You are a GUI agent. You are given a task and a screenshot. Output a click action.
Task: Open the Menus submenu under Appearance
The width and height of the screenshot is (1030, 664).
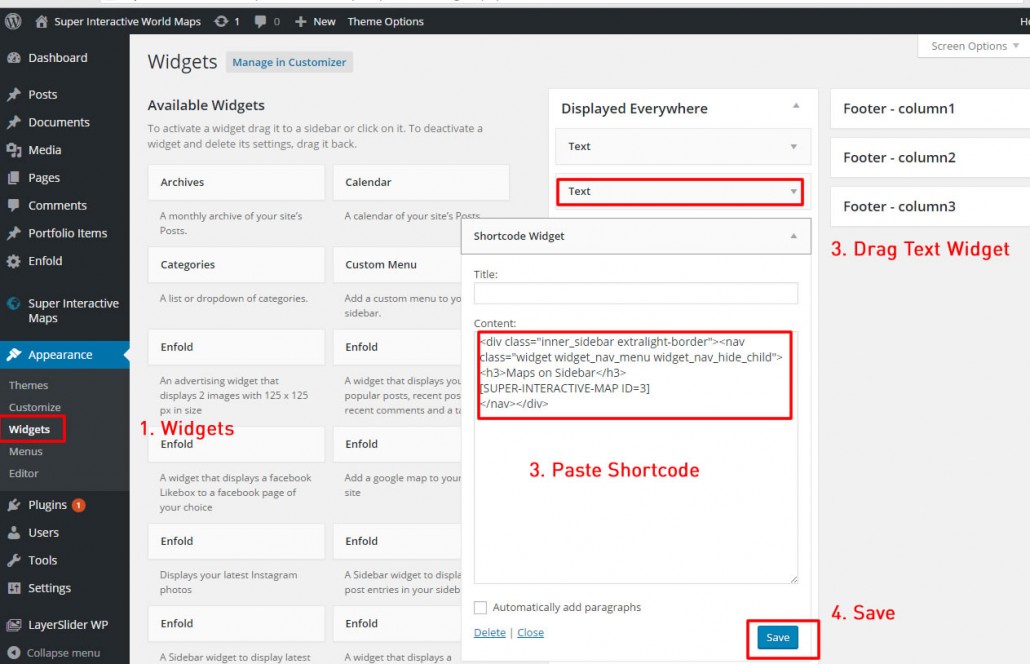point(26,451)
